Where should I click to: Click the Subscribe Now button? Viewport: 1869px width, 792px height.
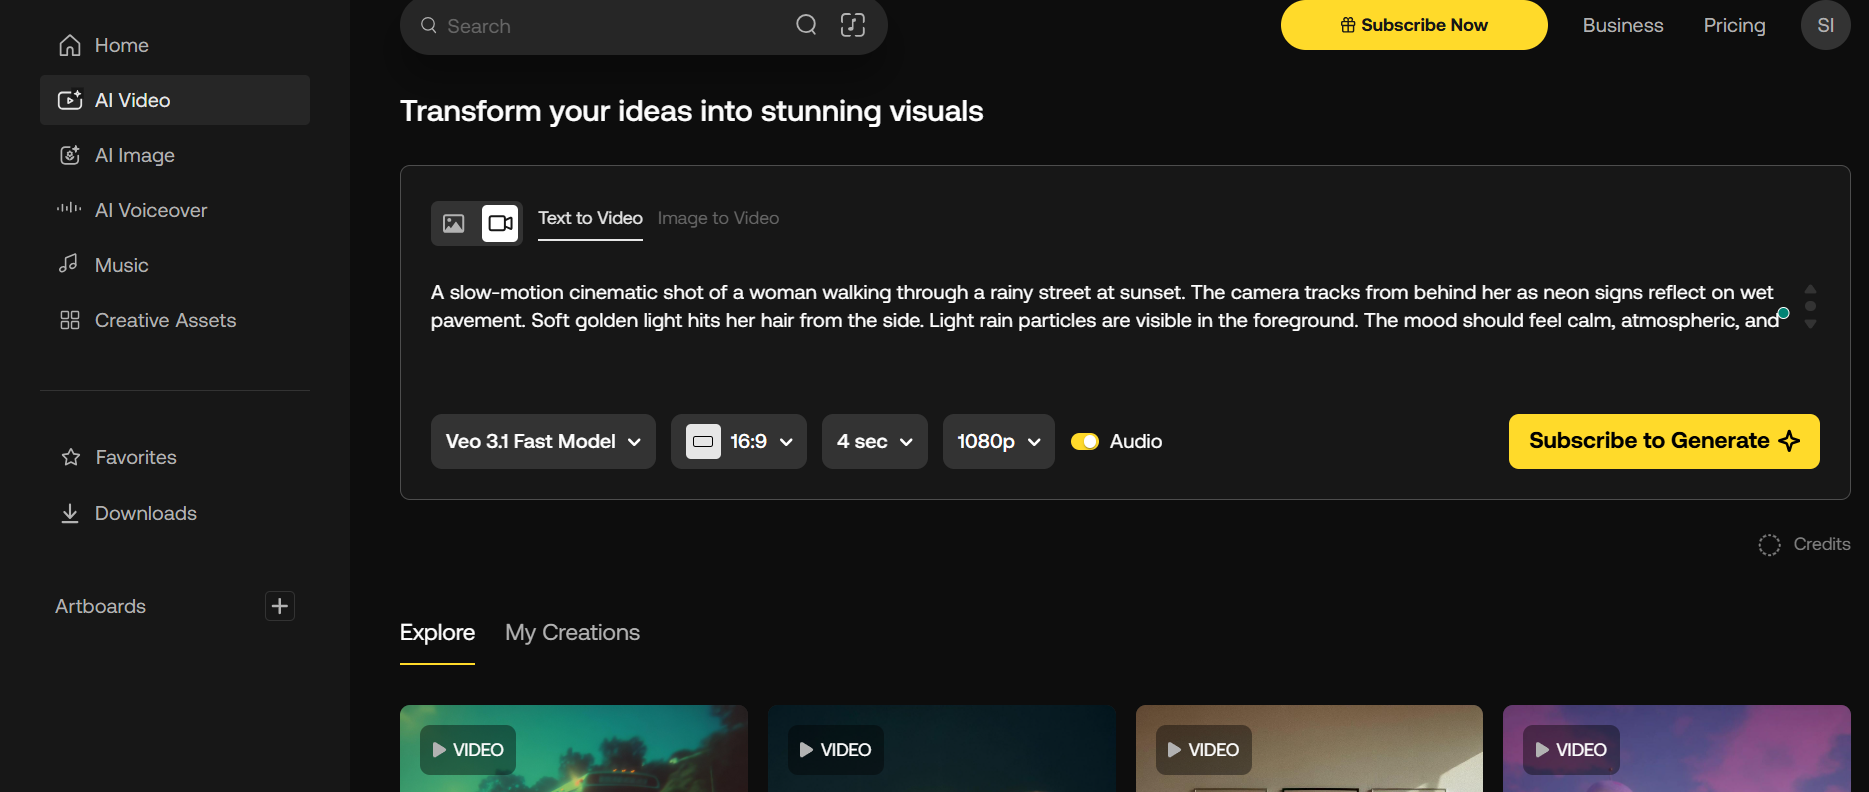[x=1413, y=25]
